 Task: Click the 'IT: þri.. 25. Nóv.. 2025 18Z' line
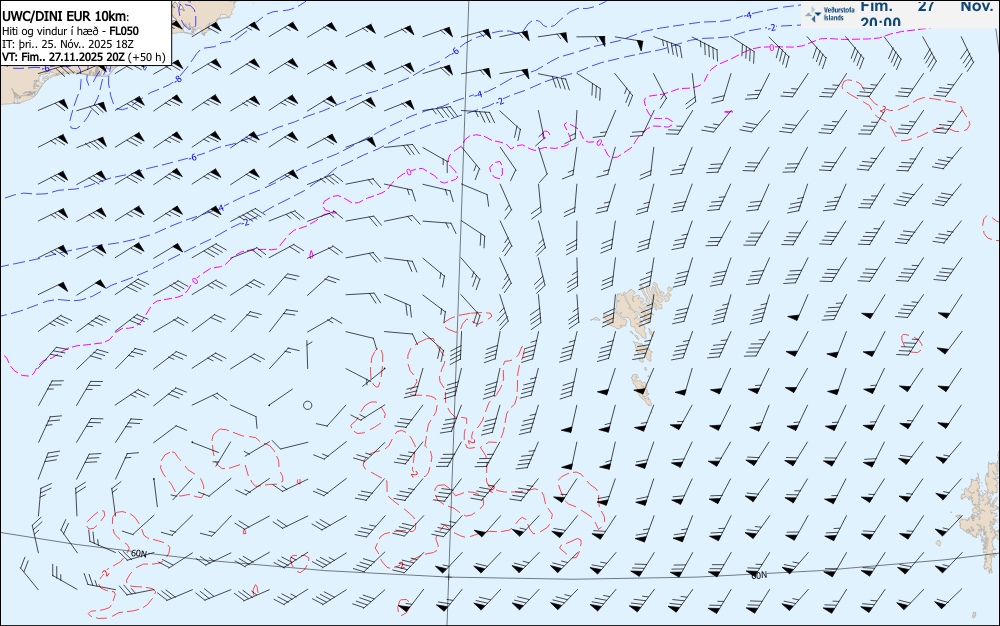point(68,44)
